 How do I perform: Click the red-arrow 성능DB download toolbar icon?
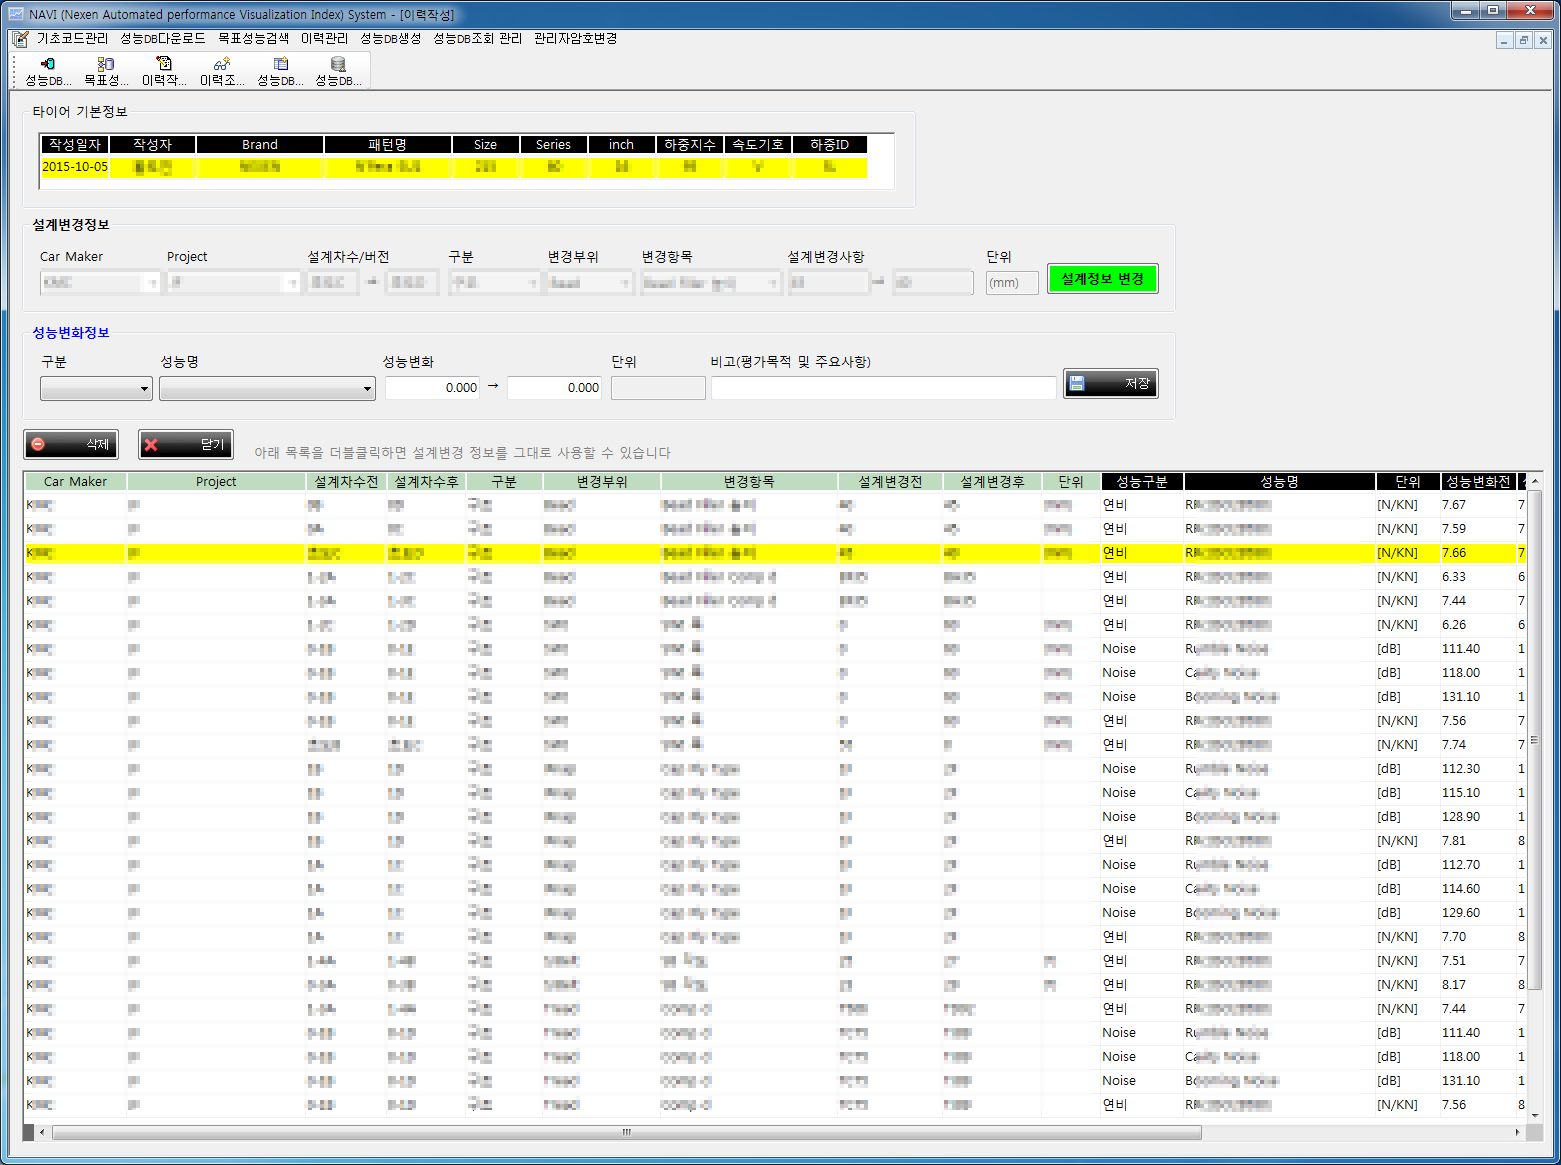(47, 64)
